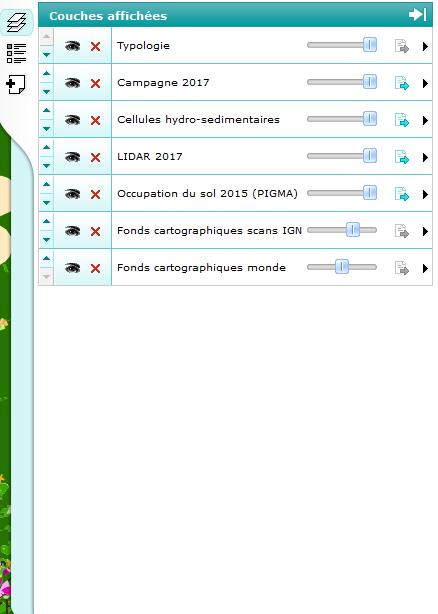This screenshot has width=438, height=614.
Task: Click the add layer sidebar icon
Action: pos(16,84)
